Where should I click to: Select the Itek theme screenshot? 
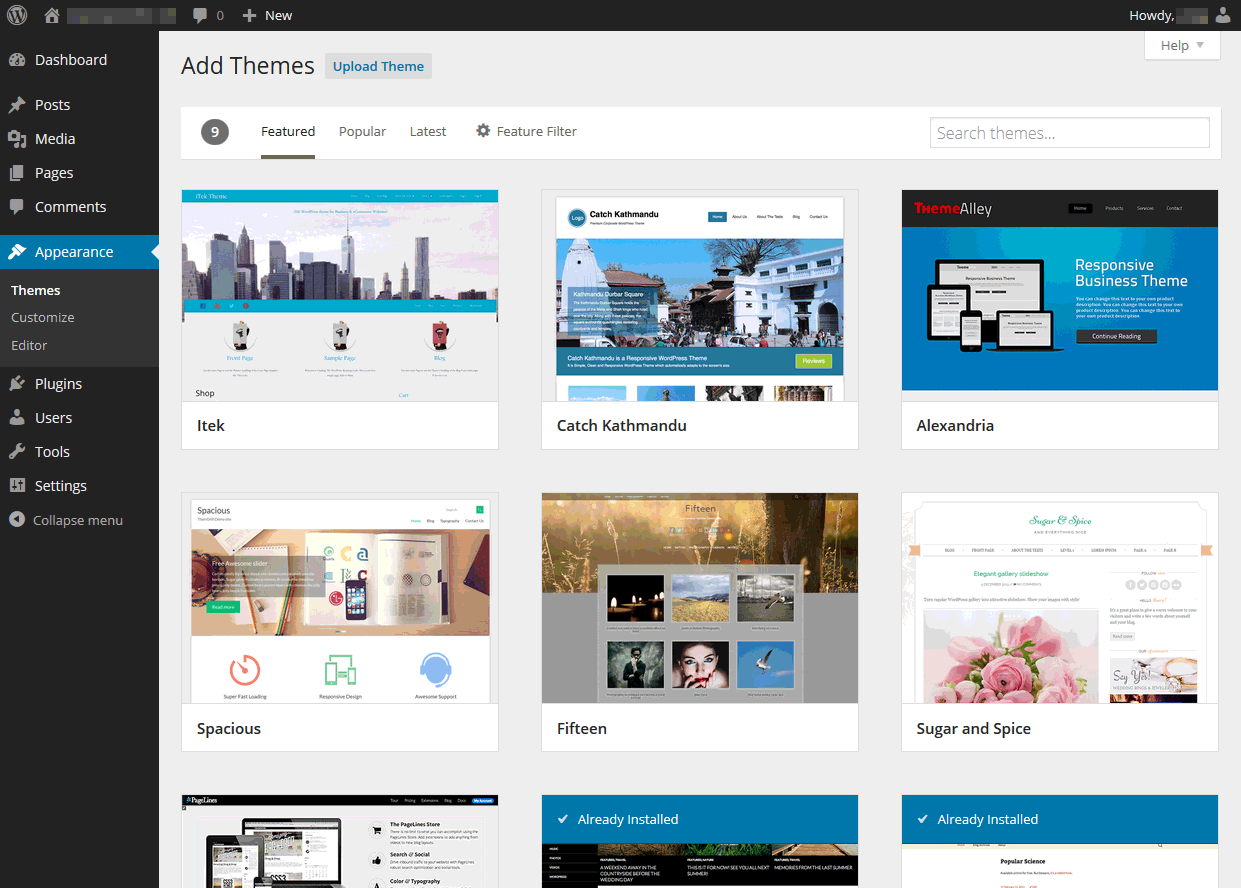tap(340, 295)
